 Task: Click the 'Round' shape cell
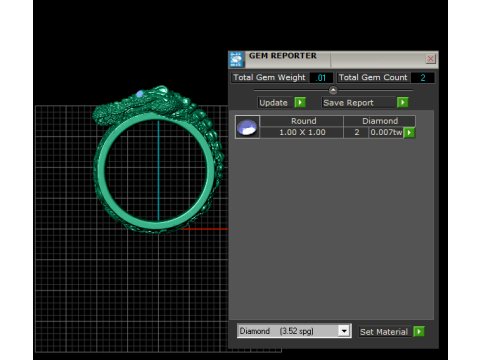[x=302, y=121]
